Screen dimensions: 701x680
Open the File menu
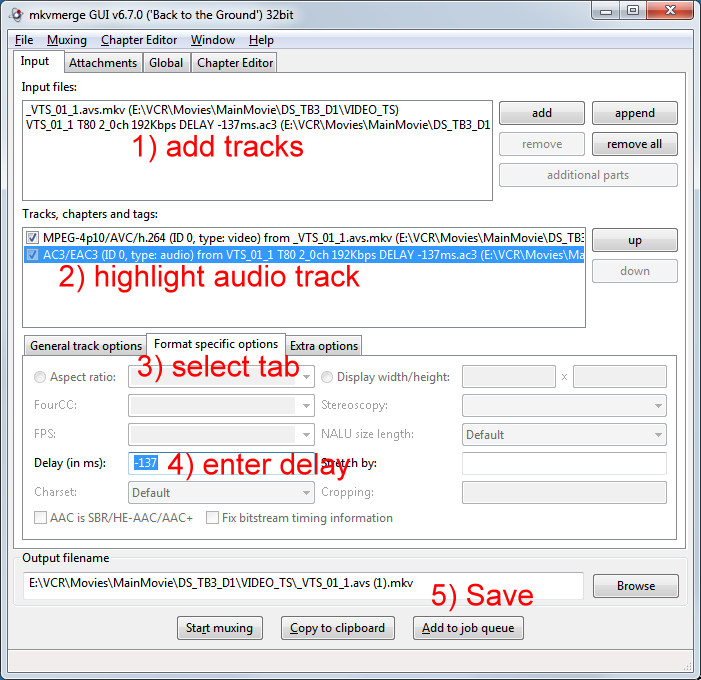click(x=24, y=40)
